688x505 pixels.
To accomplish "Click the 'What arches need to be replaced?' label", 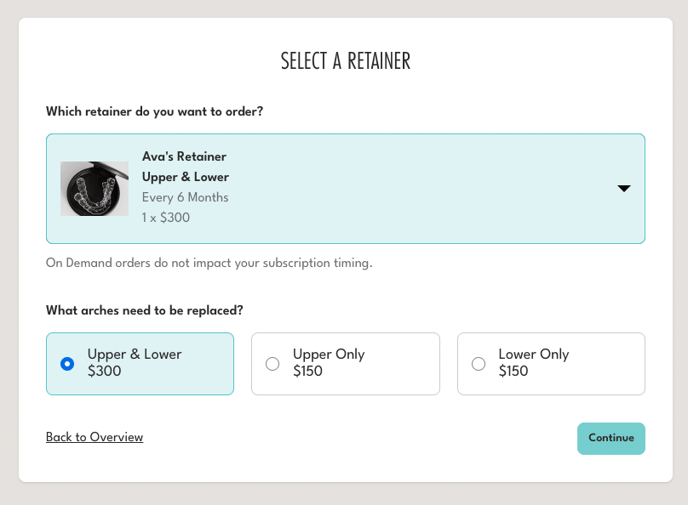I will (x=144, y=311).
